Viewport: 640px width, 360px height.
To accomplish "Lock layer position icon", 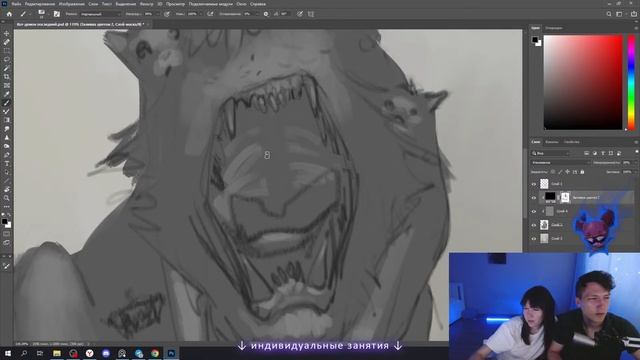I will pos(567,172).
